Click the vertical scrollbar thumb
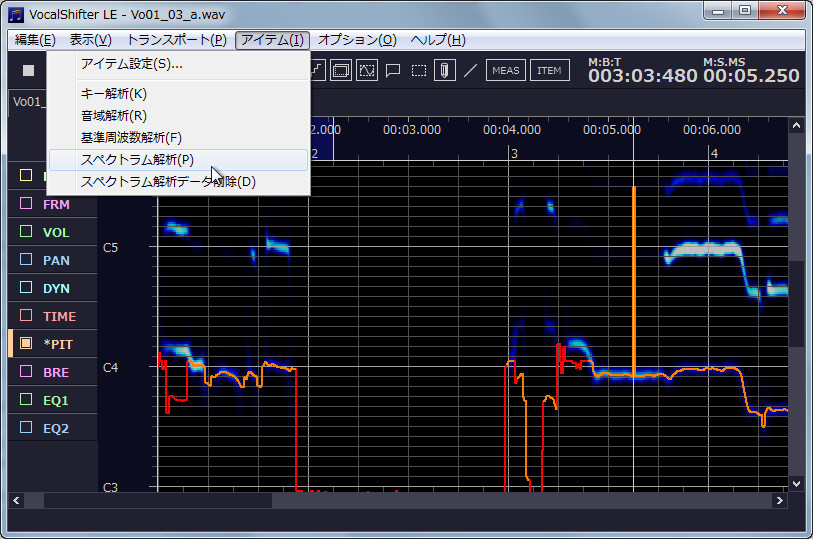The image size is (813, 539). click(x=796, y=304)
